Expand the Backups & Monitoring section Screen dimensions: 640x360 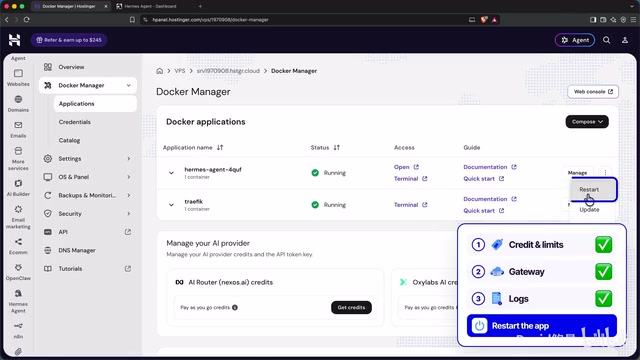pos(129,195)
